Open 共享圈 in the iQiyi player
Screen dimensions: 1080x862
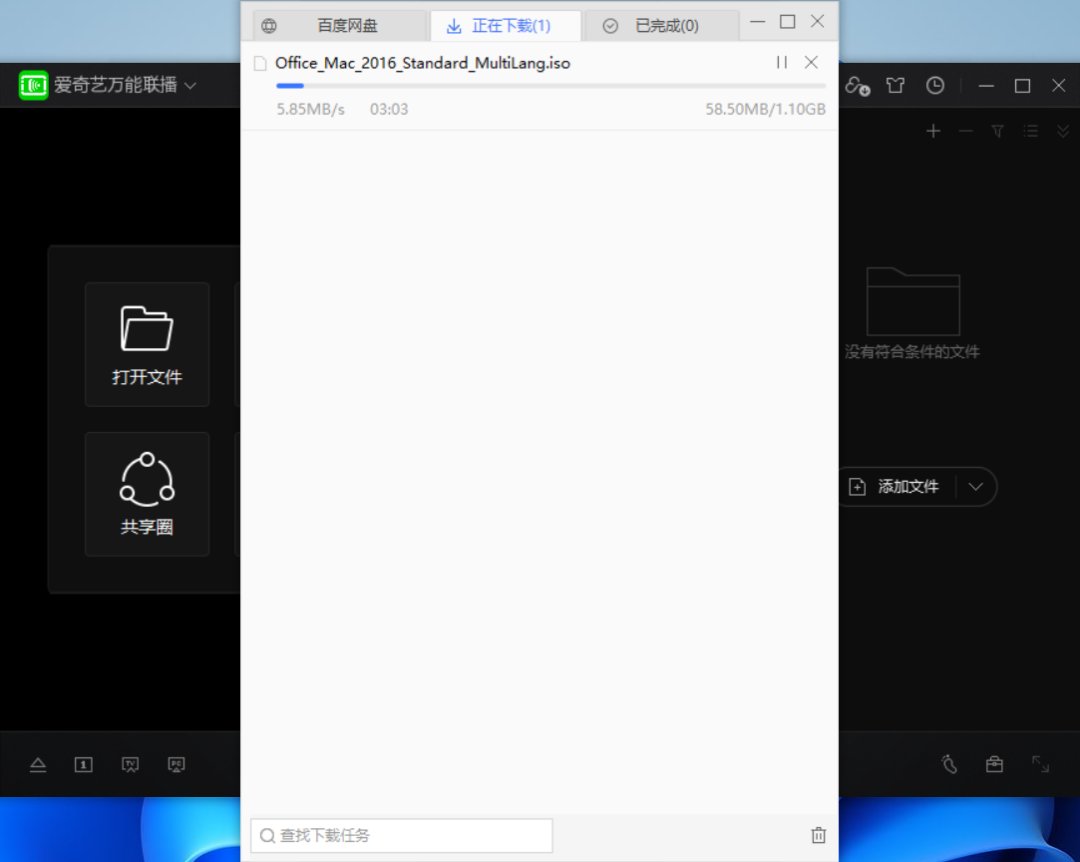click(x=147, y=494)
